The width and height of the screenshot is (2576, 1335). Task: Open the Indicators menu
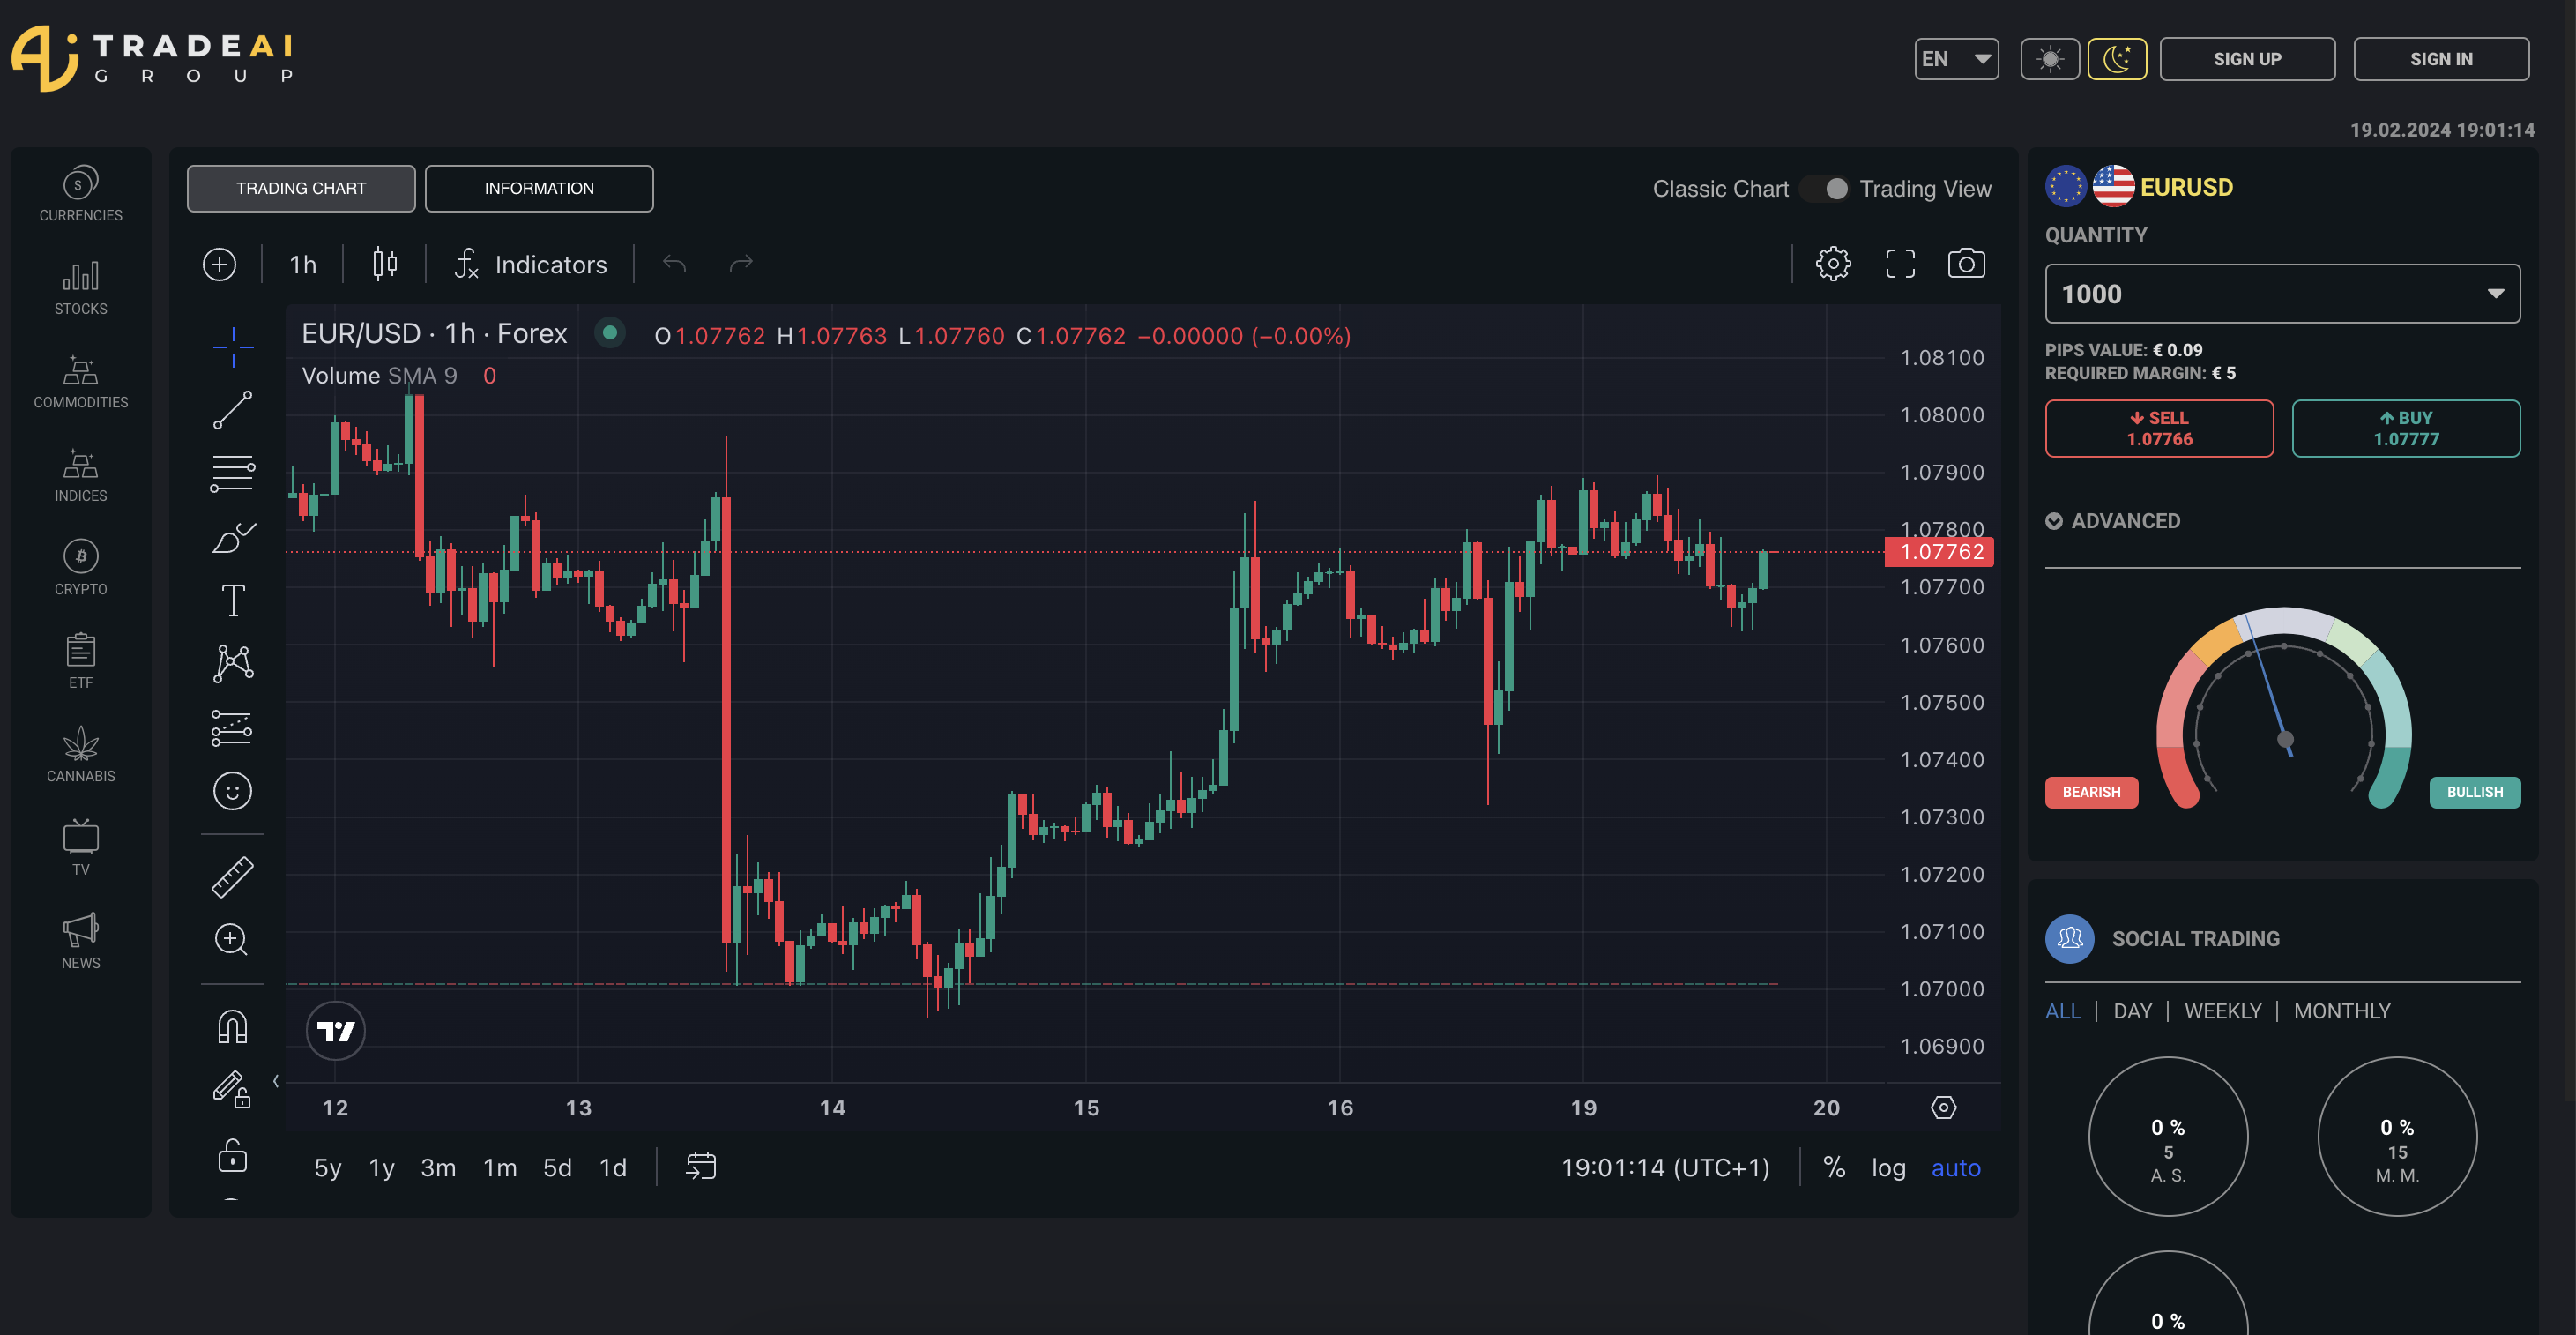tap(531, 264)
